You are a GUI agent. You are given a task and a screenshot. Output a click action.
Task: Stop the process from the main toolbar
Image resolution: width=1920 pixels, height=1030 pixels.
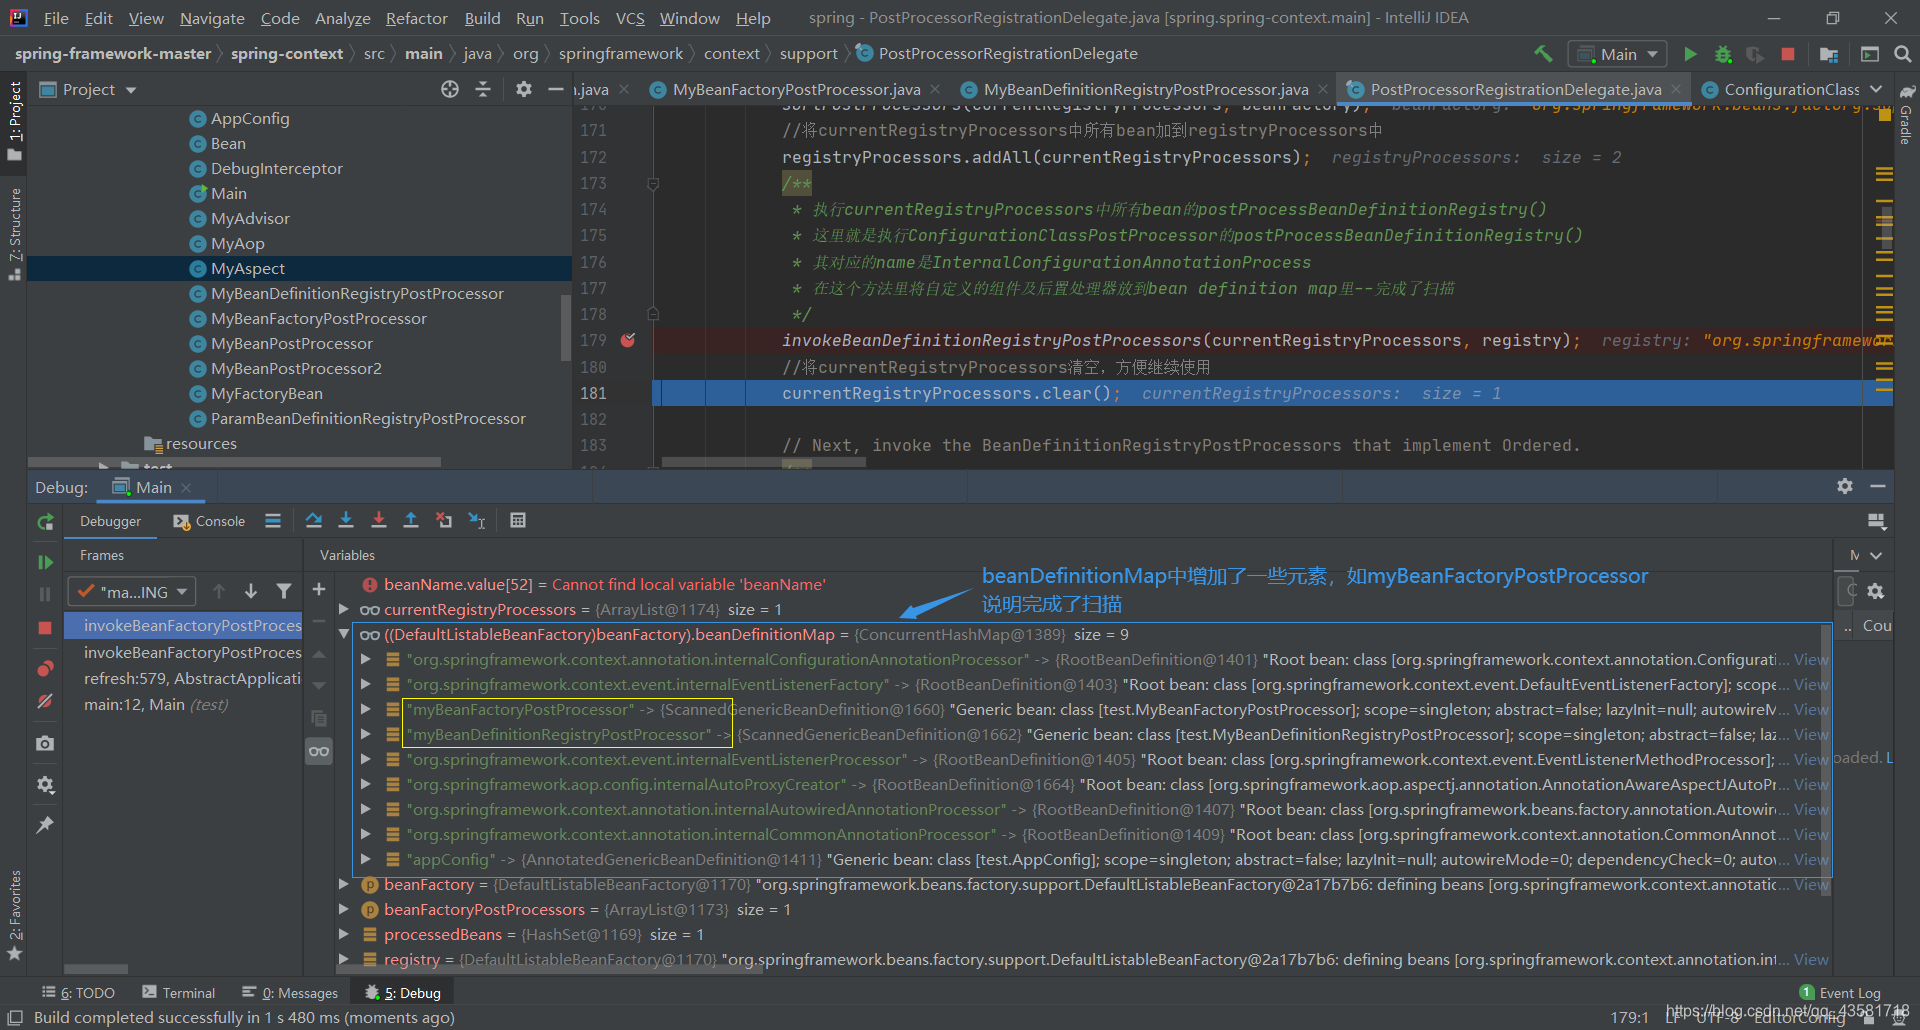(x=1788, y=54)
